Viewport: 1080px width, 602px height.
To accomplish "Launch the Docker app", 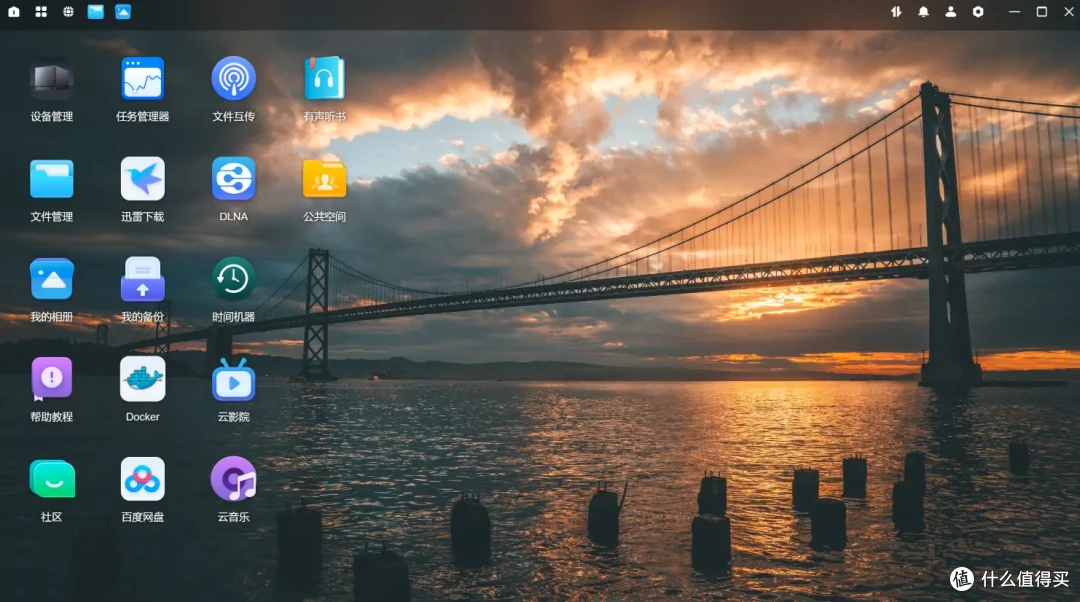I will pos(143,379).
